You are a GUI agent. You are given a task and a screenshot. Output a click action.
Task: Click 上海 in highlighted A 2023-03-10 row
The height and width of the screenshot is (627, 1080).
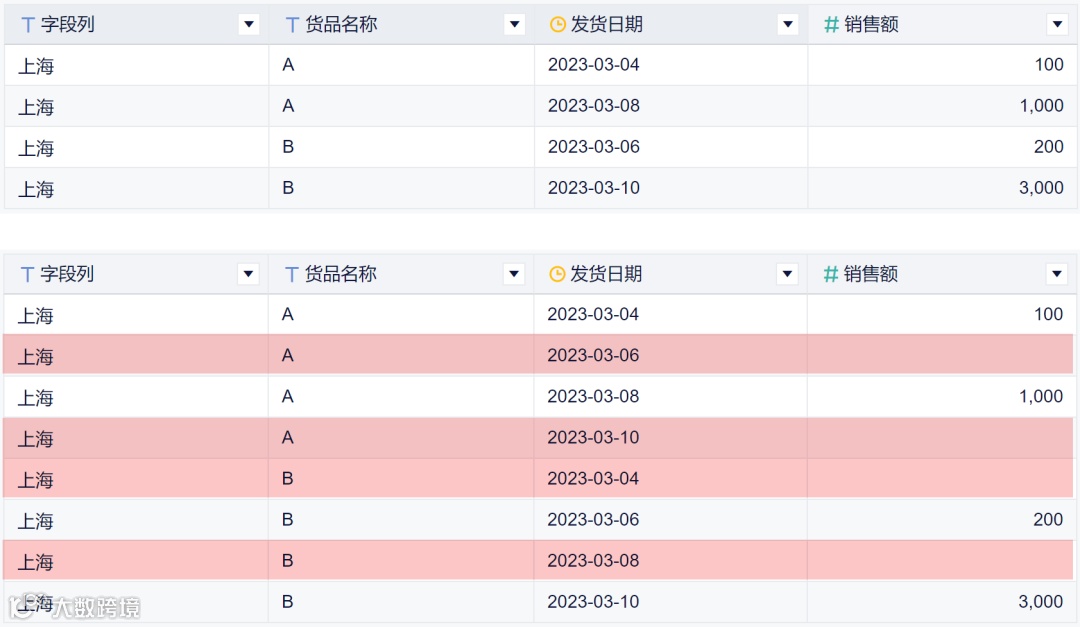tap(35, 439)
